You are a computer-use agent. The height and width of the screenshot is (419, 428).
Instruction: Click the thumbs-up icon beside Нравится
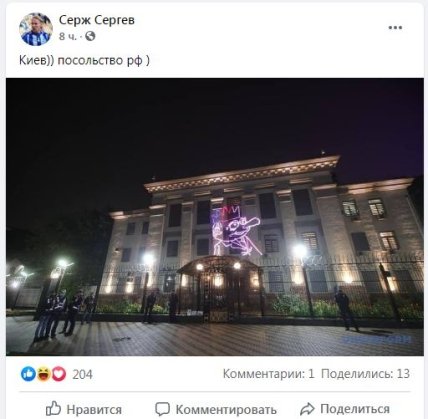point(53,408)
